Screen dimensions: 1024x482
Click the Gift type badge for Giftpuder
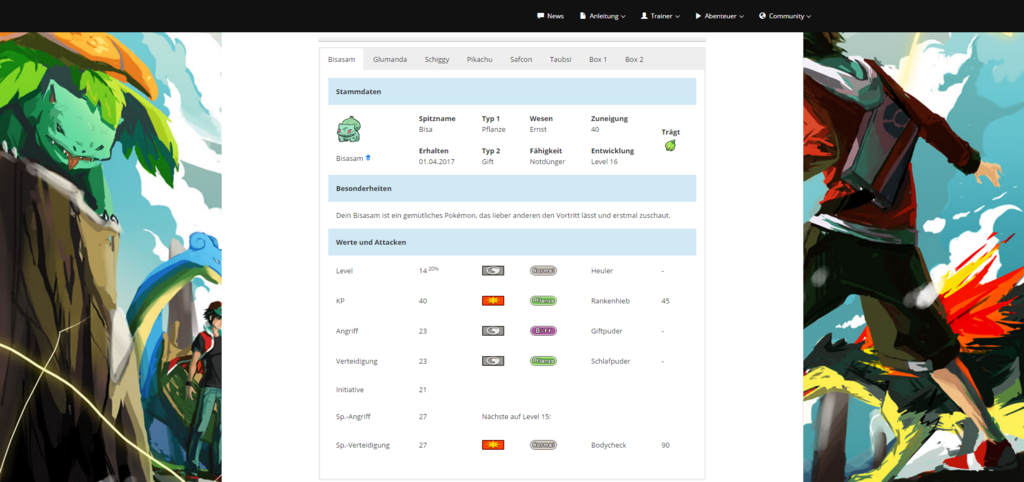[543, 330]
